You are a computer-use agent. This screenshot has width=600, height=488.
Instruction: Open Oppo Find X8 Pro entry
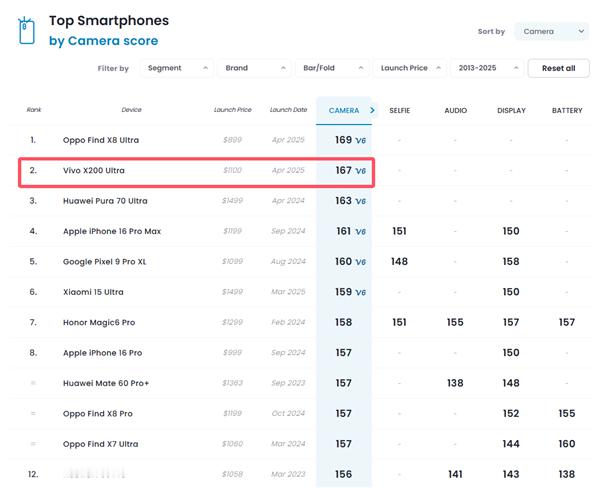98,414
